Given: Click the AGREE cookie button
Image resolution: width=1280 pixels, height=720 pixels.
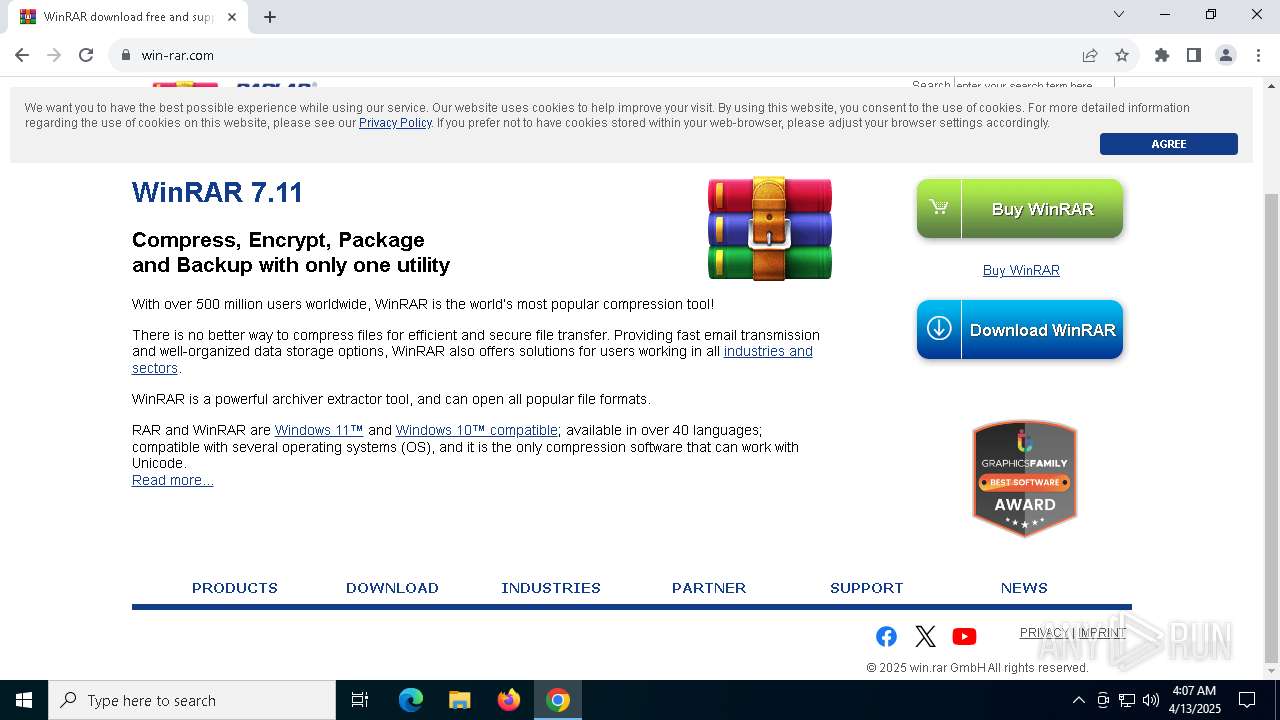Looking at the screenshot, I should click(x=1168, y=144).
